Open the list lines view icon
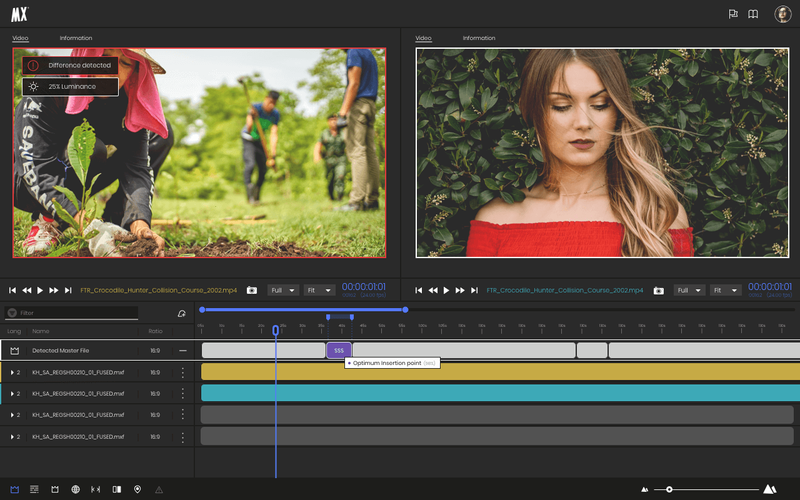The width and height of the screenshot is (800, 500). [x=34, y=489]
